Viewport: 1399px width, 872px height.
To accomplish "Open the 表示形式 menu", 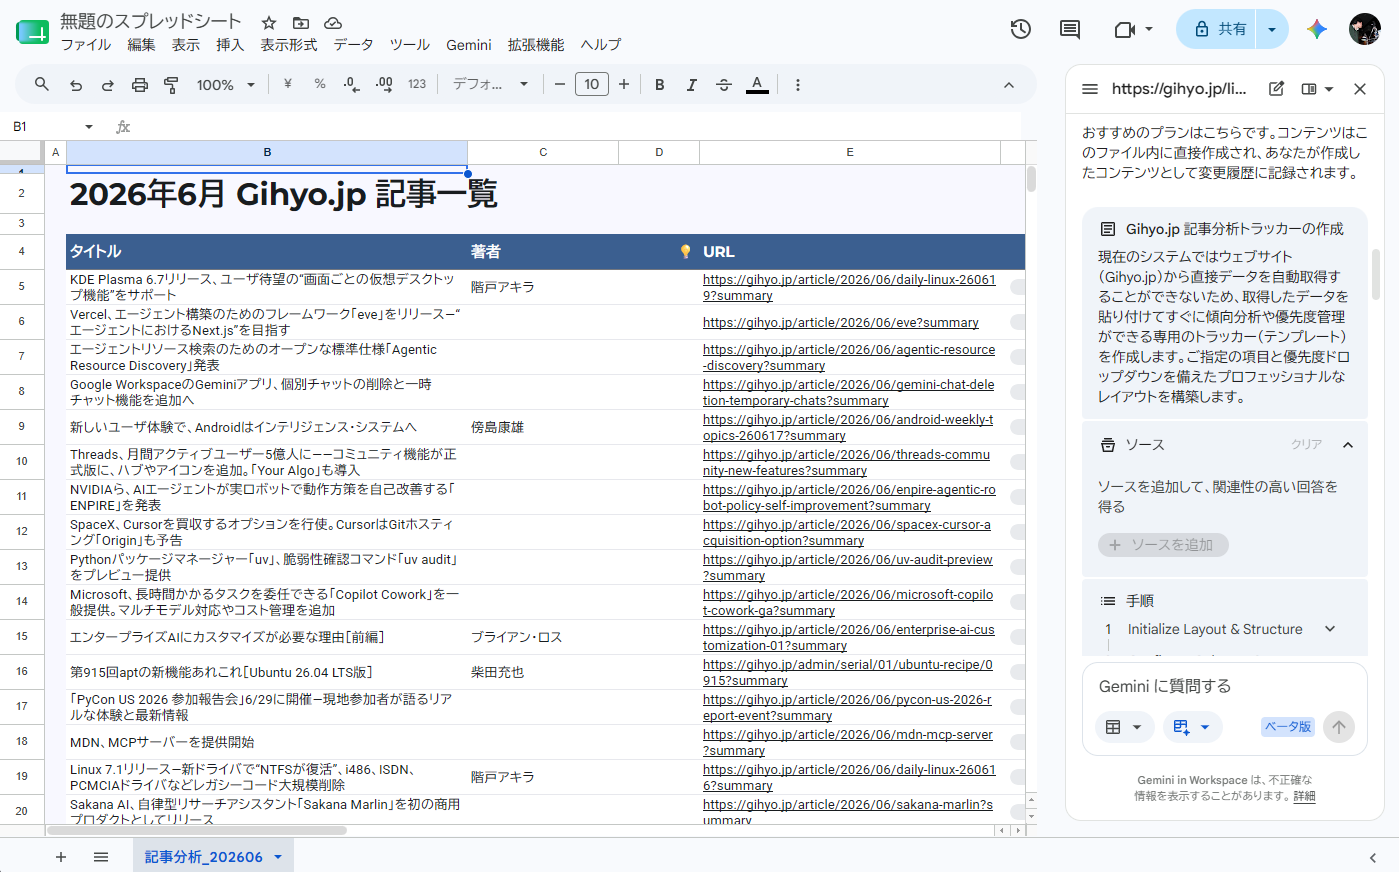I will [289, 45].
